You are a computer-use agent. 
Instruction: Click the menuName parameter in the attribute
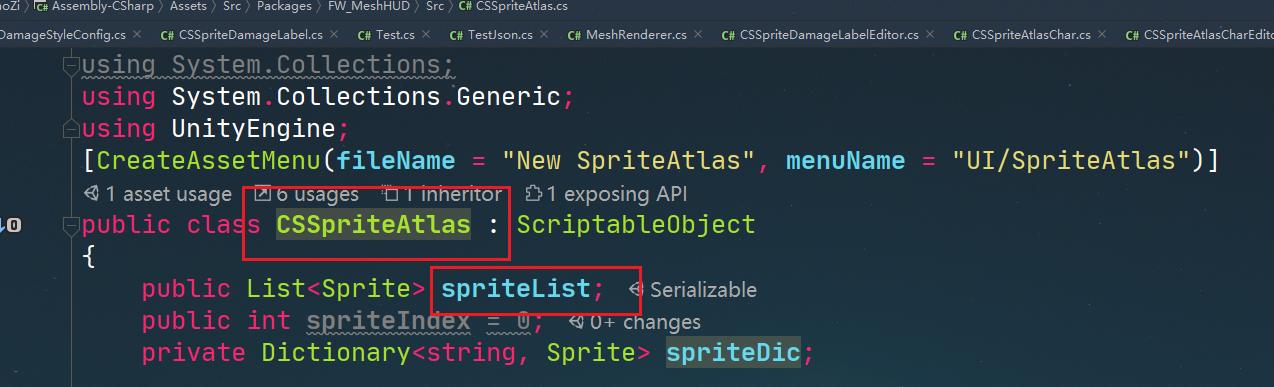846,161
